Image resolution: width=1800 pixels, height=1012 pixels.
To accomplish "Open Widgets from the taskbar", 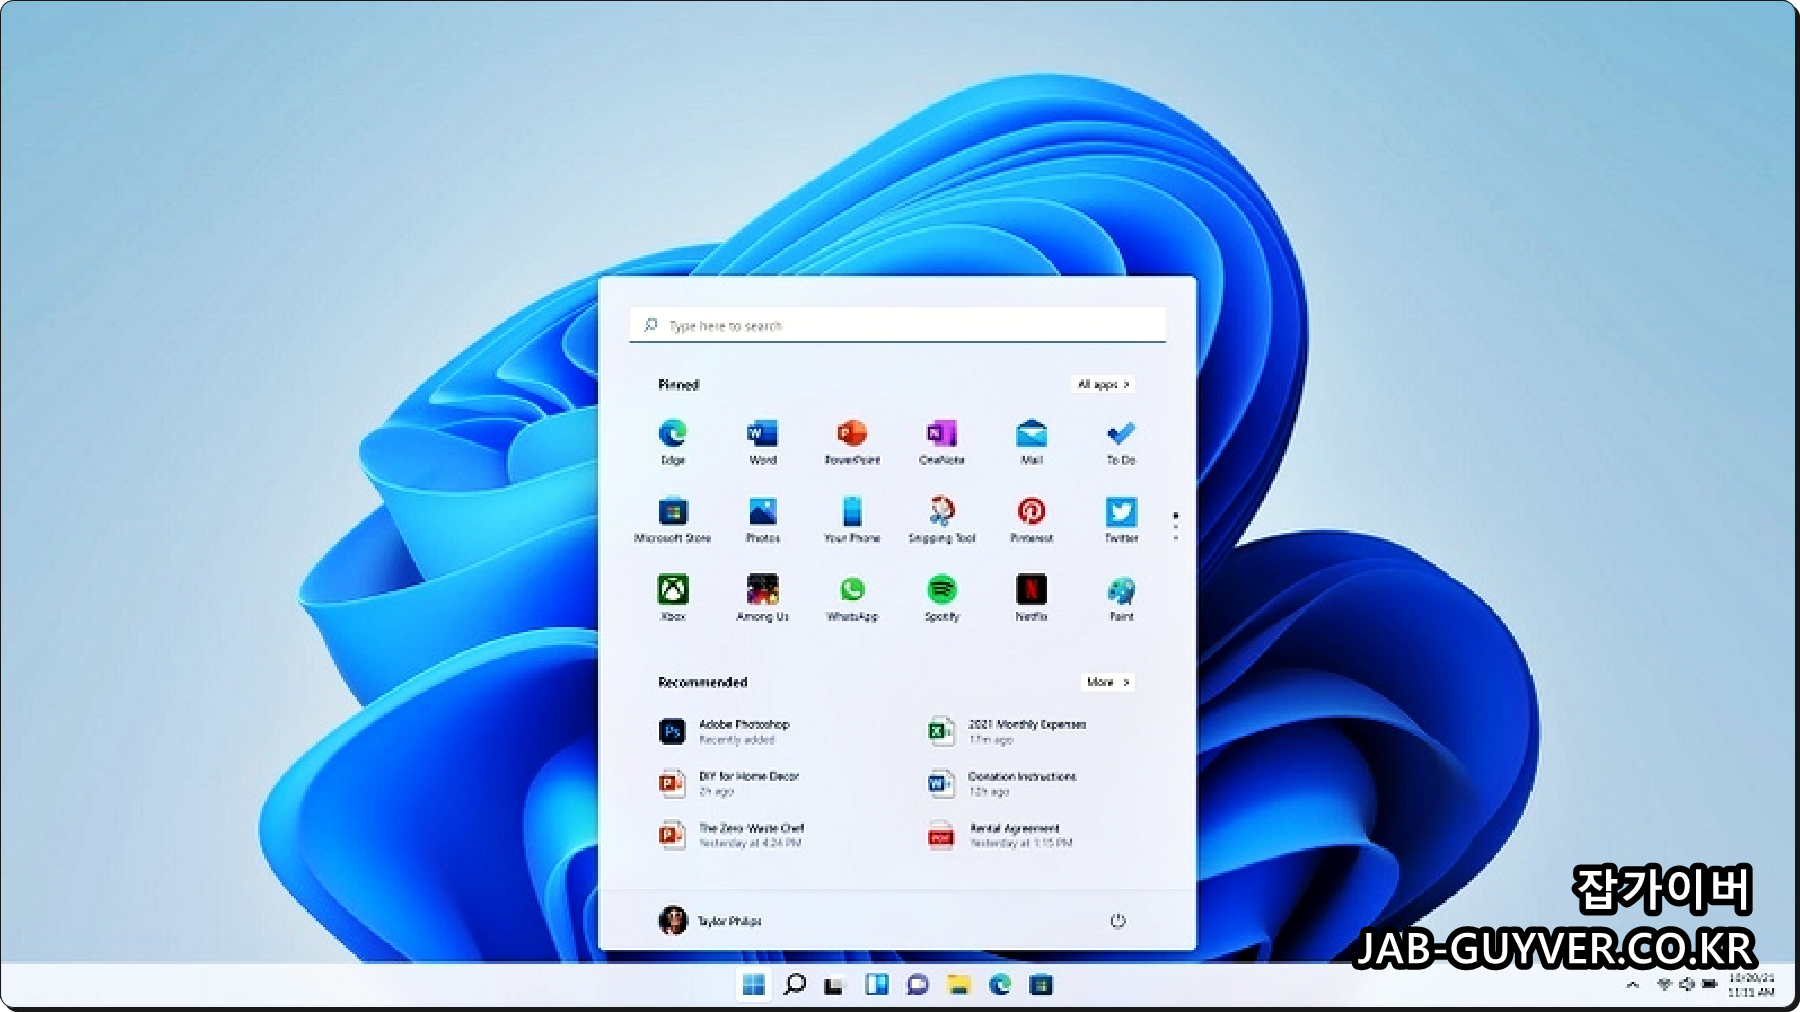I will 877,985.
